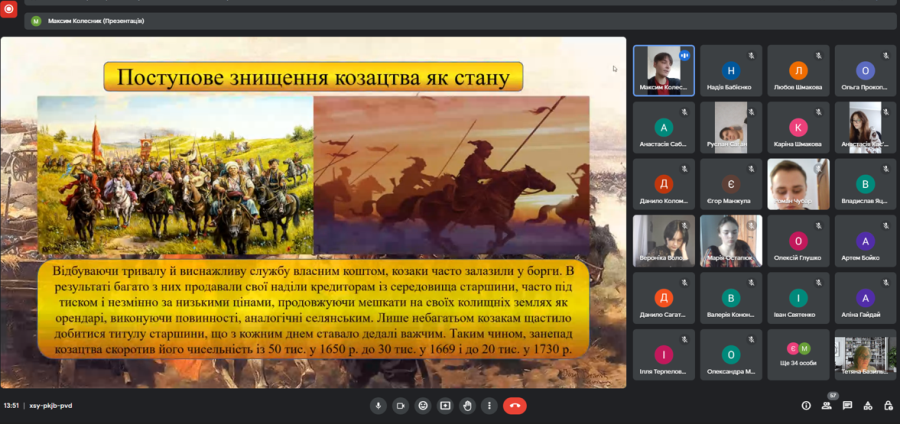
Task: Click the 13:51 clock text
Action: pyautogui.click(x=11, y=406)
